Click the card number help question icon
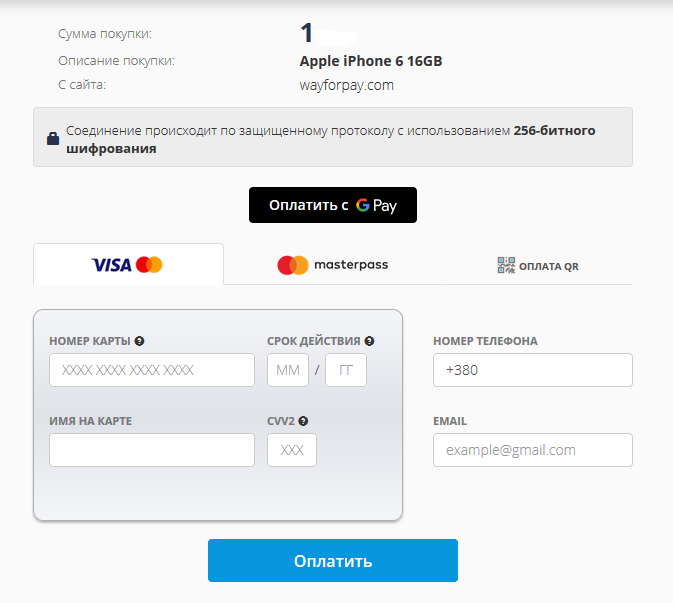The height and width of the screenshot is (603, 673). point(139,341)
